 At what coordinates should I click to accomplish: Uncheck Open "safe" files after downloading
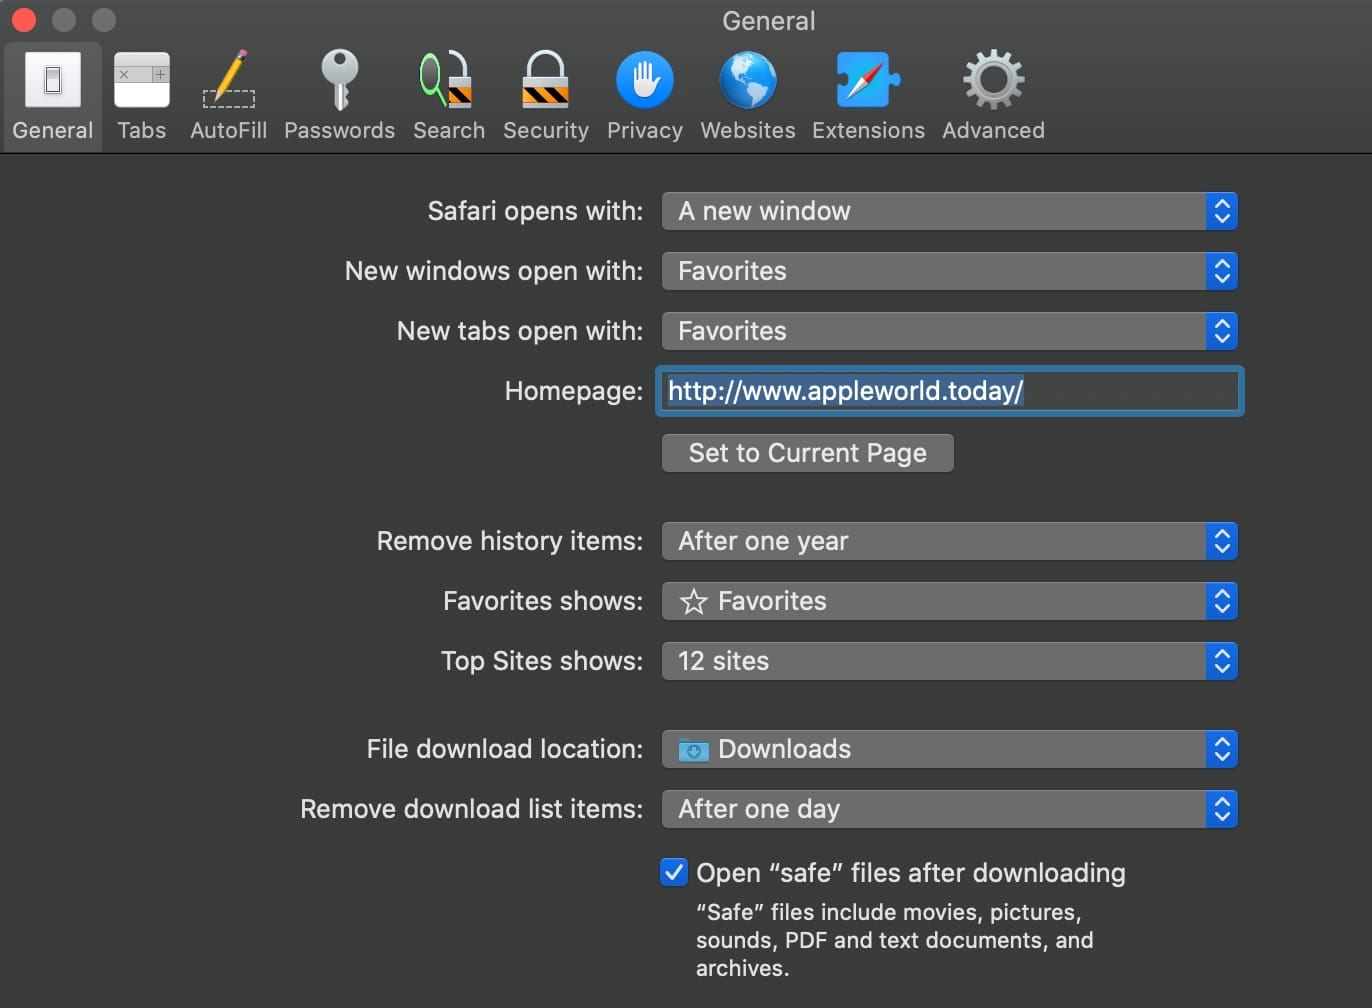tap(674, 872)
